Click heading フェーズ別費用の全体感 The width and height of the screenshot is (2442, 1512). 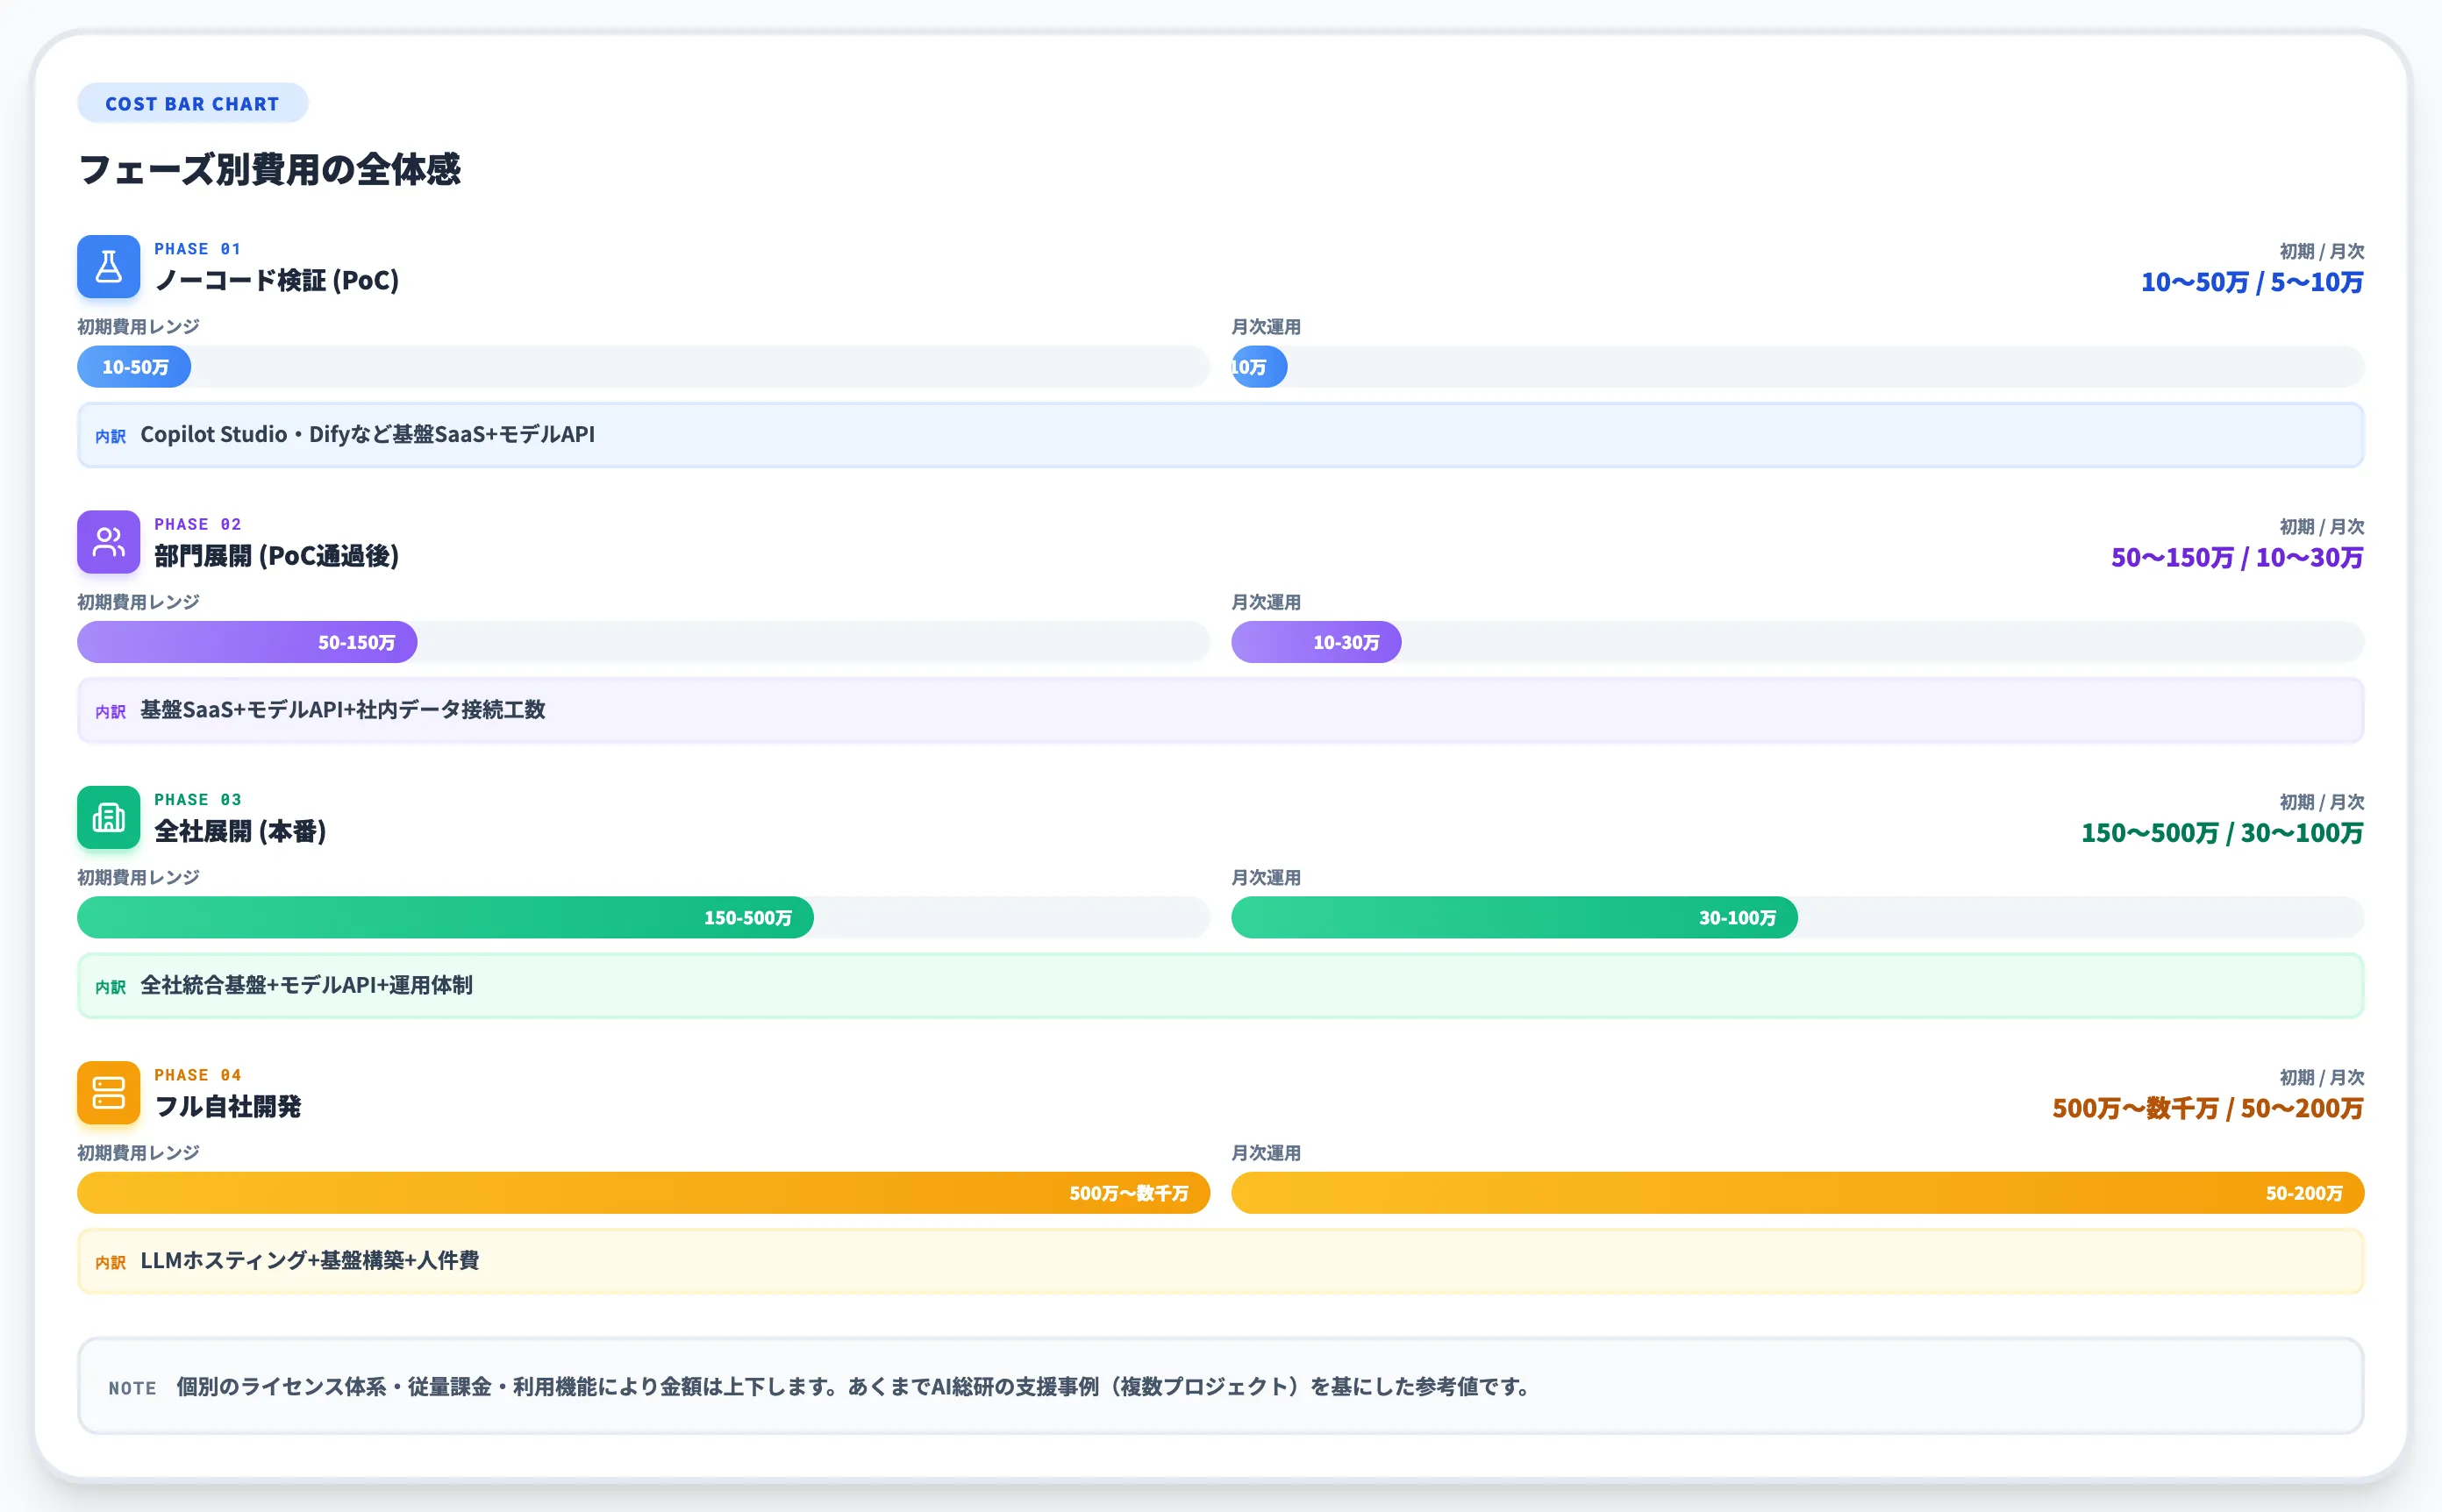coord(269,169)
